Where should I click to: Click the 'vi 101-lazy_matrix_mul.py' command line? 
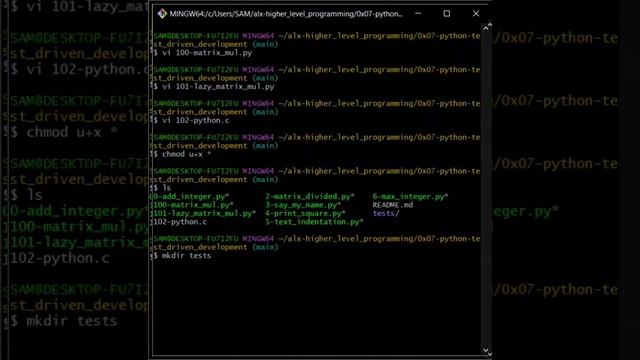click(x=214, y=87)
